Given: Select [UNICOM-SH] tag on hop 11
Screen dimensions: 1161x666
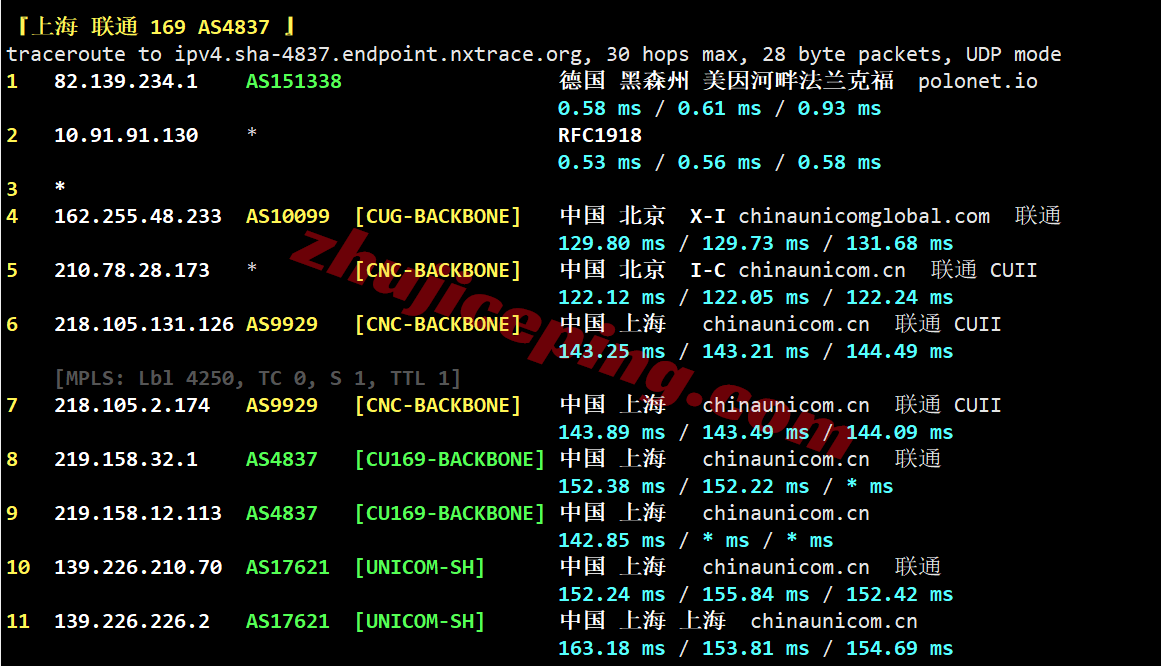Looking at the screenshot, I should point(419,622).
